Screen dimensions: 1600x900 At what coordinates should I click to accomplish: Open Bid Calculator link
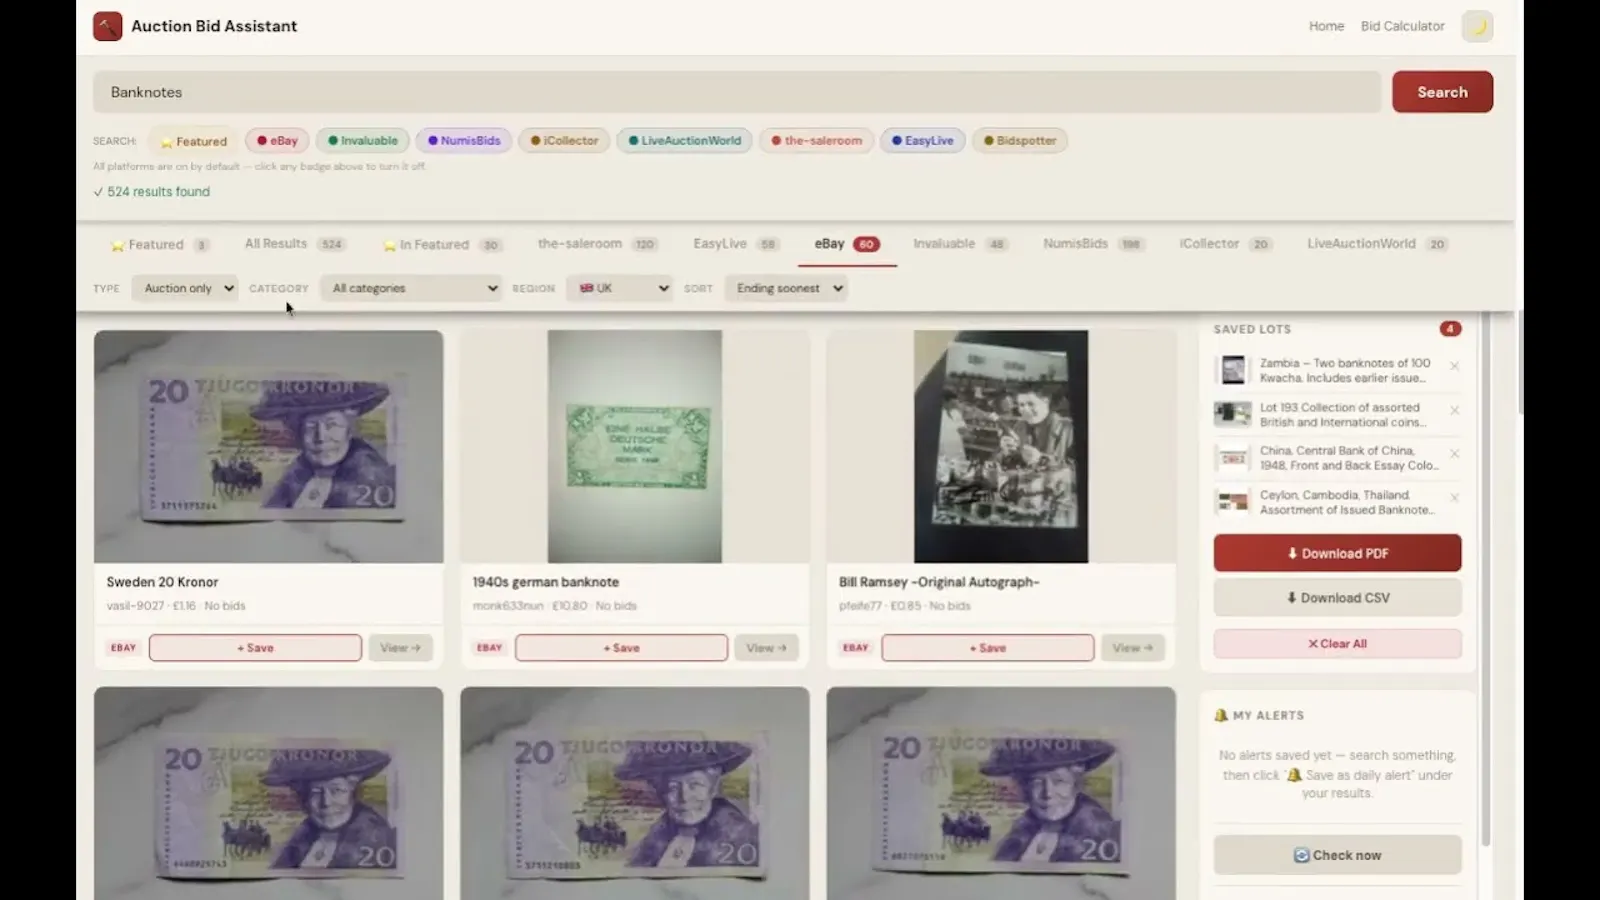pyautogui.click(x=1402, y=26)
